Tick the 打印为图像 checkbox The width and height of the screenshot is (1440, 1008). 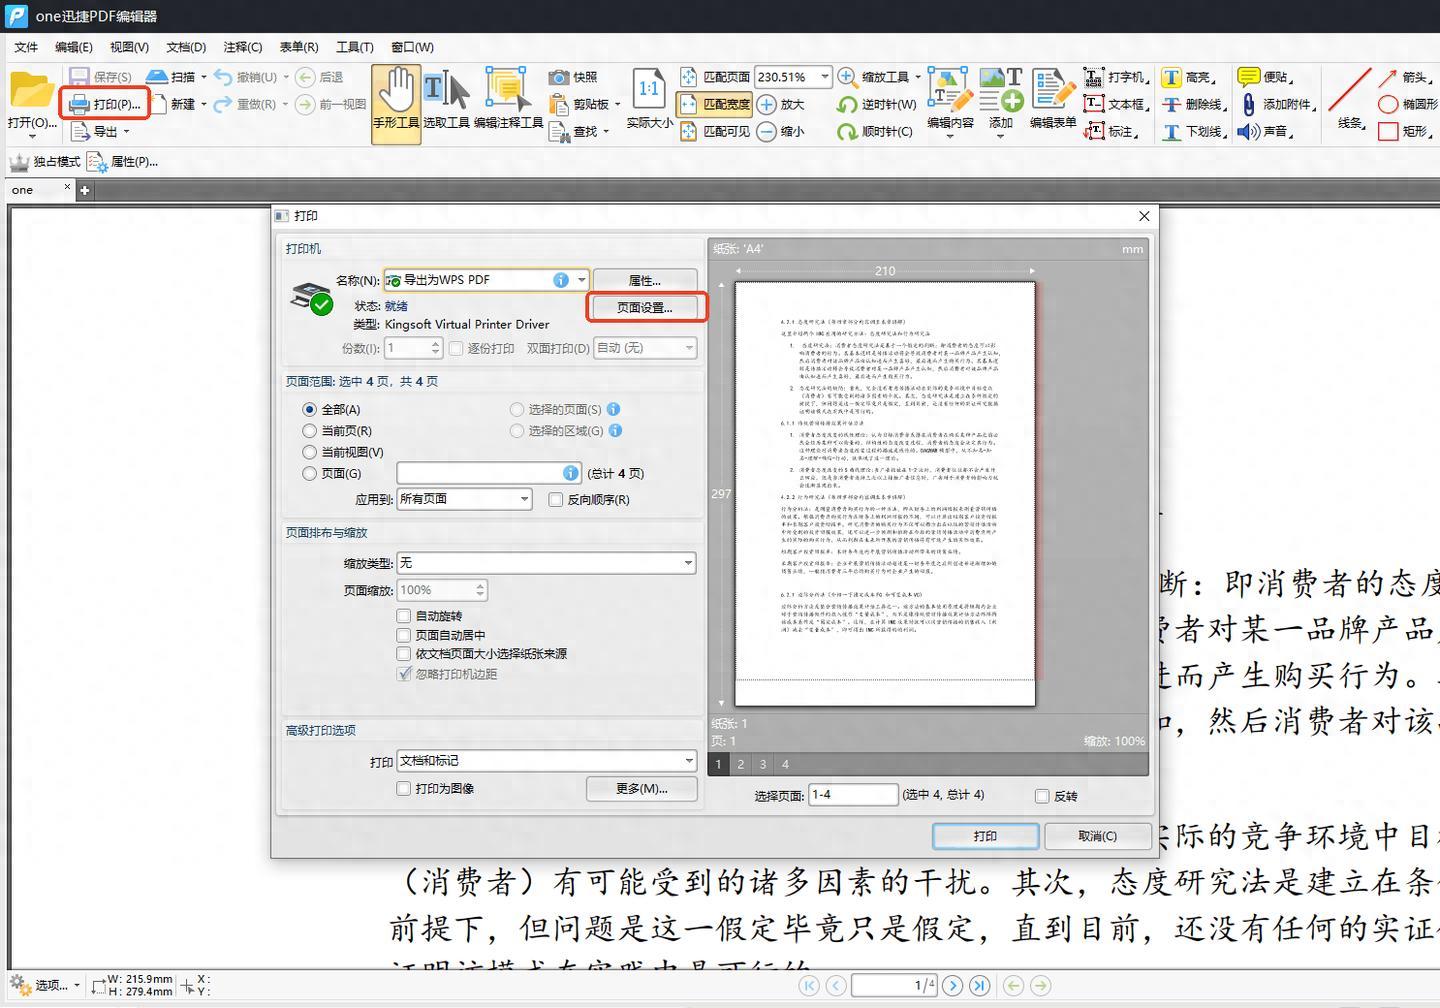[x=404, y=789]
